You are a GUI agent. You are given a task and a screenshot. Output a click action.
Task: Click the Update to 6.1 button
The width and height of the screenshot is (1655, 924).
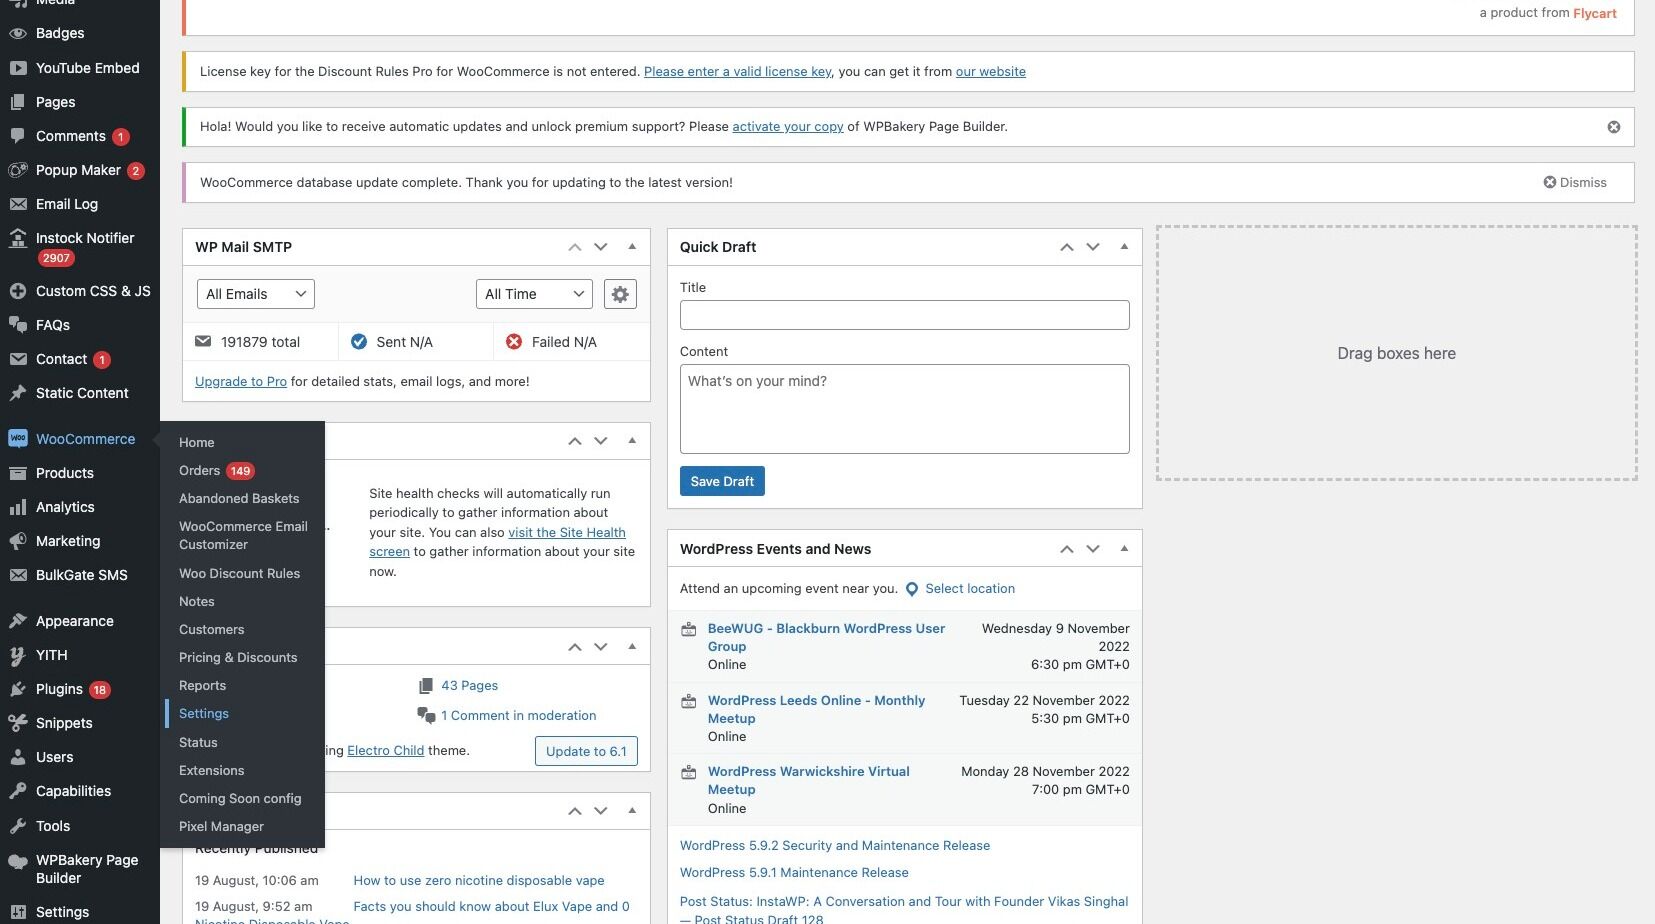coord(586,751)
